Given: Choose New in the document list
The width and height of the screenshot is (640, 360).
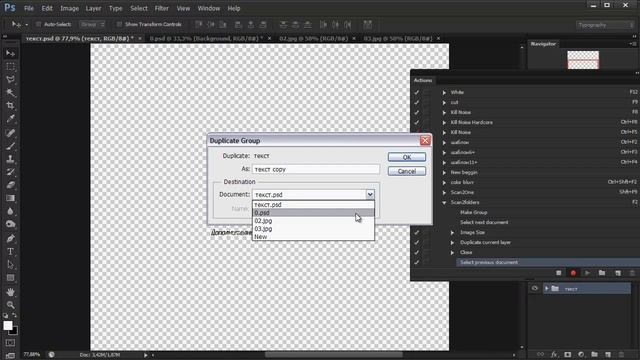Looking at the screenshot, I should pos(313,237).
